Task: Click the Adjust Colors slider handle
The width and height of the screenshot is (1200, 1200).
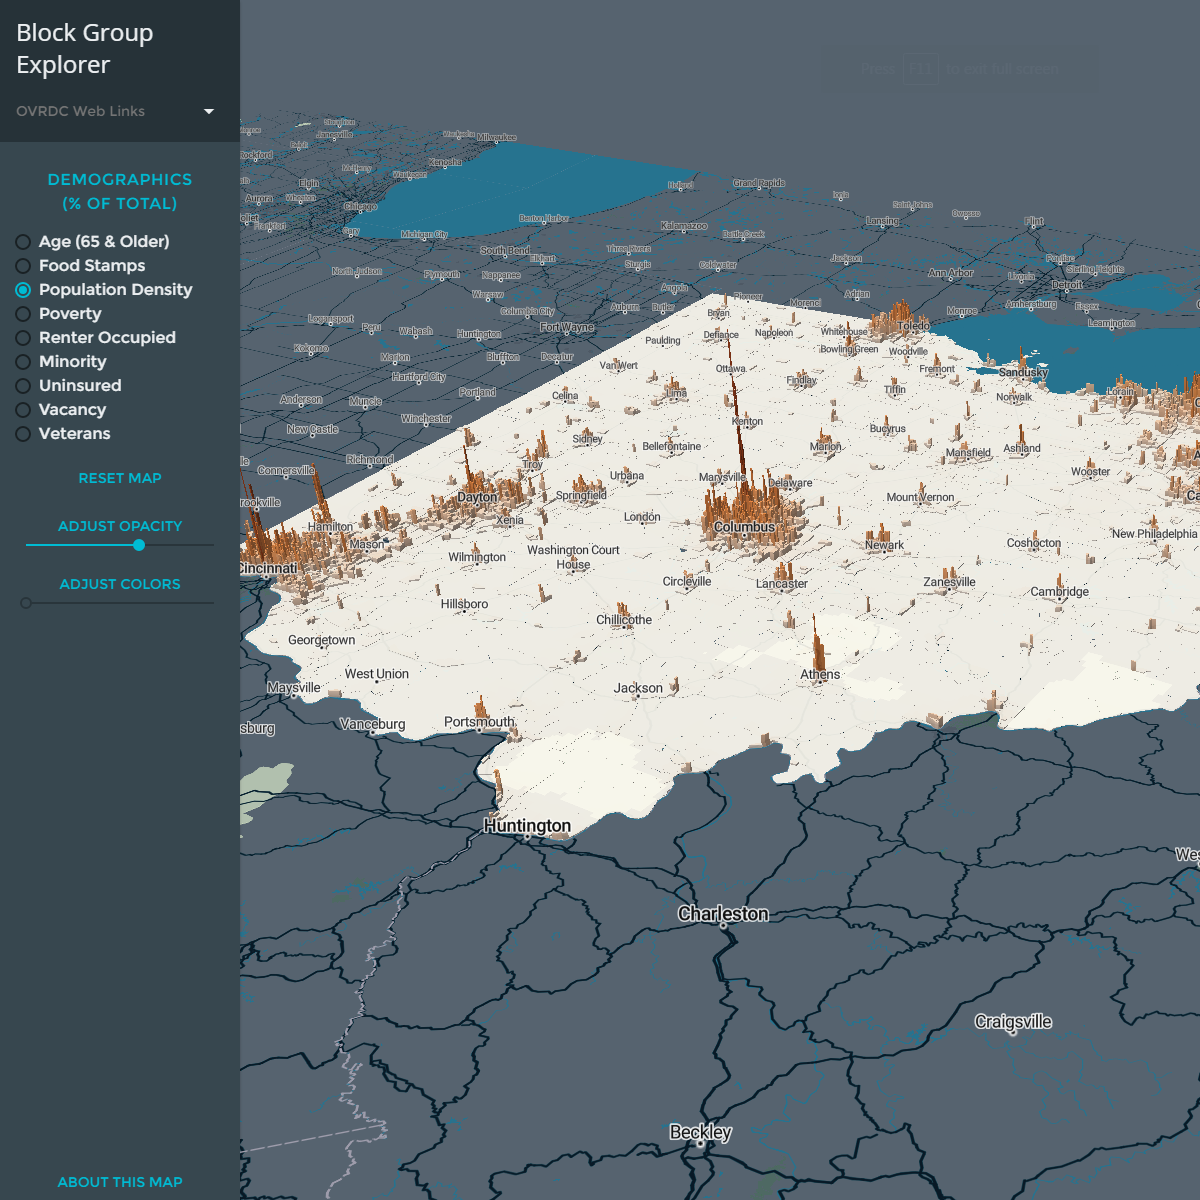Action: 25,603
